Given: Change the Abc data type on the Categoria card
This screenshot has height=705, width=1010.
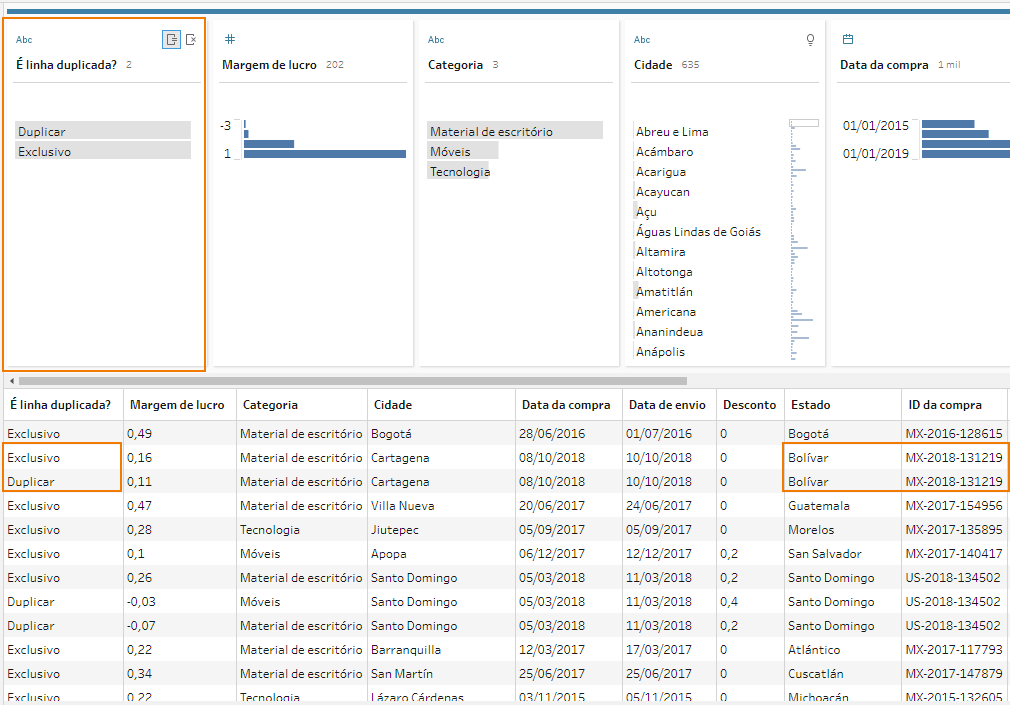Looking at the screenshot, I should pyautogui.click(x=436, y=40).
